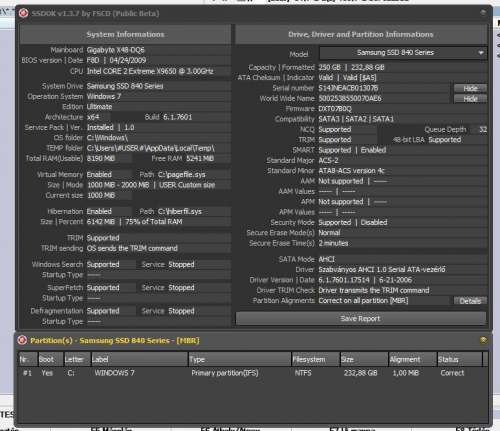This screenshot has height=431, width=500.
Task: Click the Alignment column header
Action: click(x=413, y=359)
